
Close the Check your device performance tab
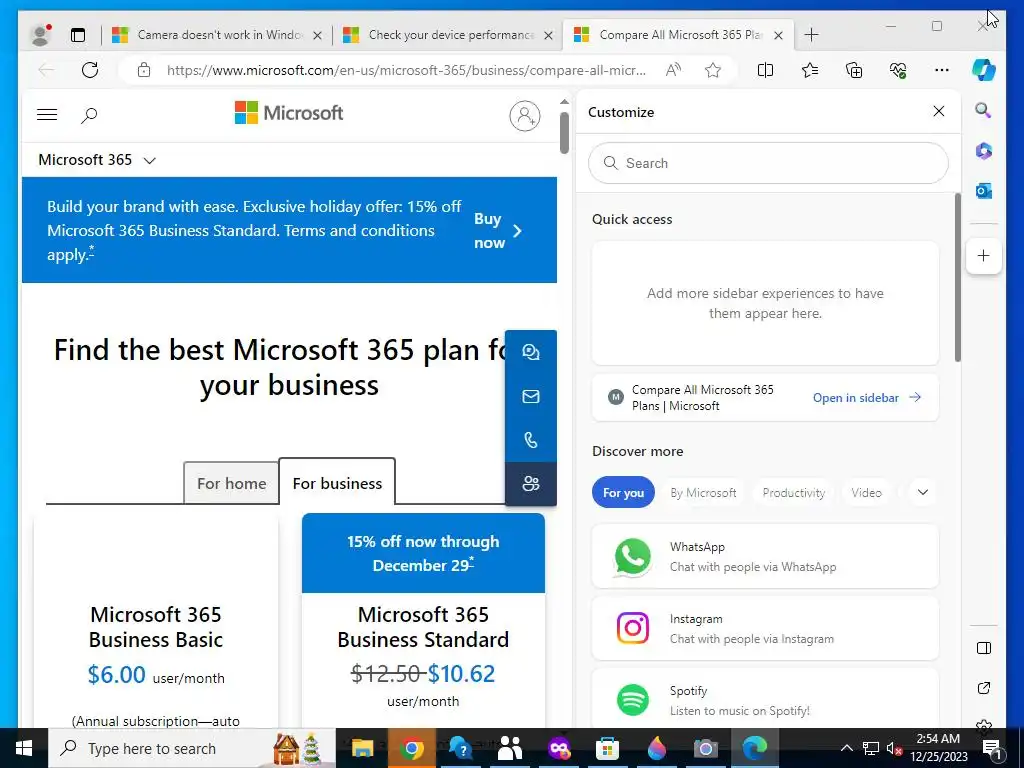click(x=549, y=35)
